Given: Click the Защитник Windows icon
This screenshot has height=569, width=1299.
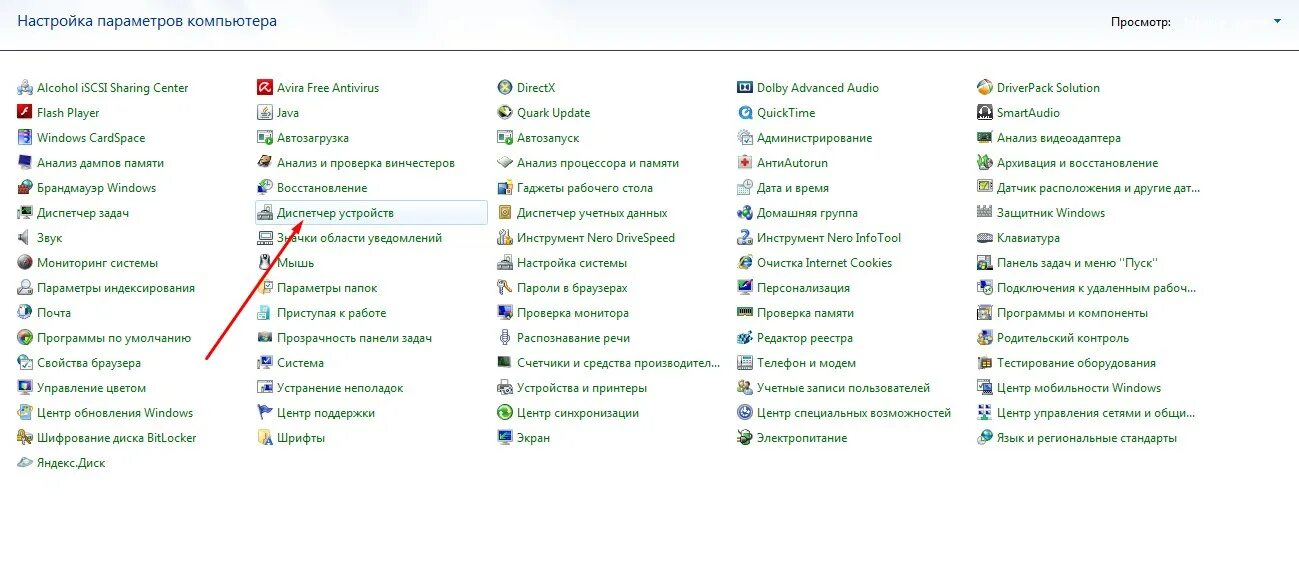Looking at the screenshot, I should [x=985, y=213].
